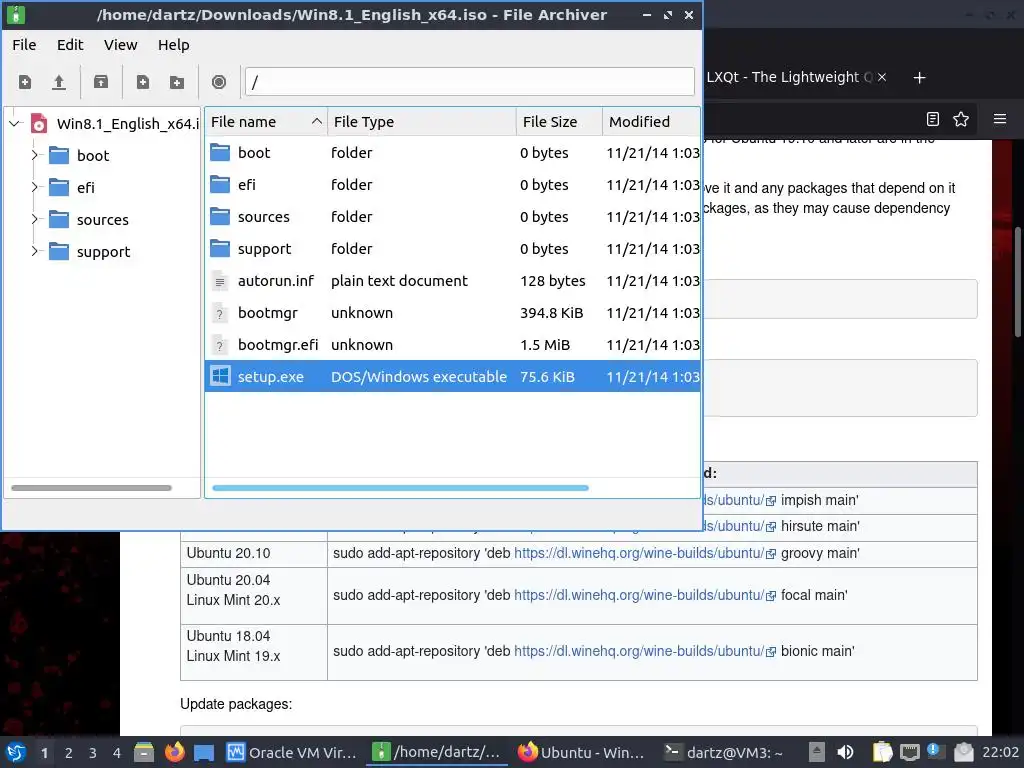Select the support folder in tree
The height and width of the screenshot is (768, 1024).
click(x=103, y=251)
